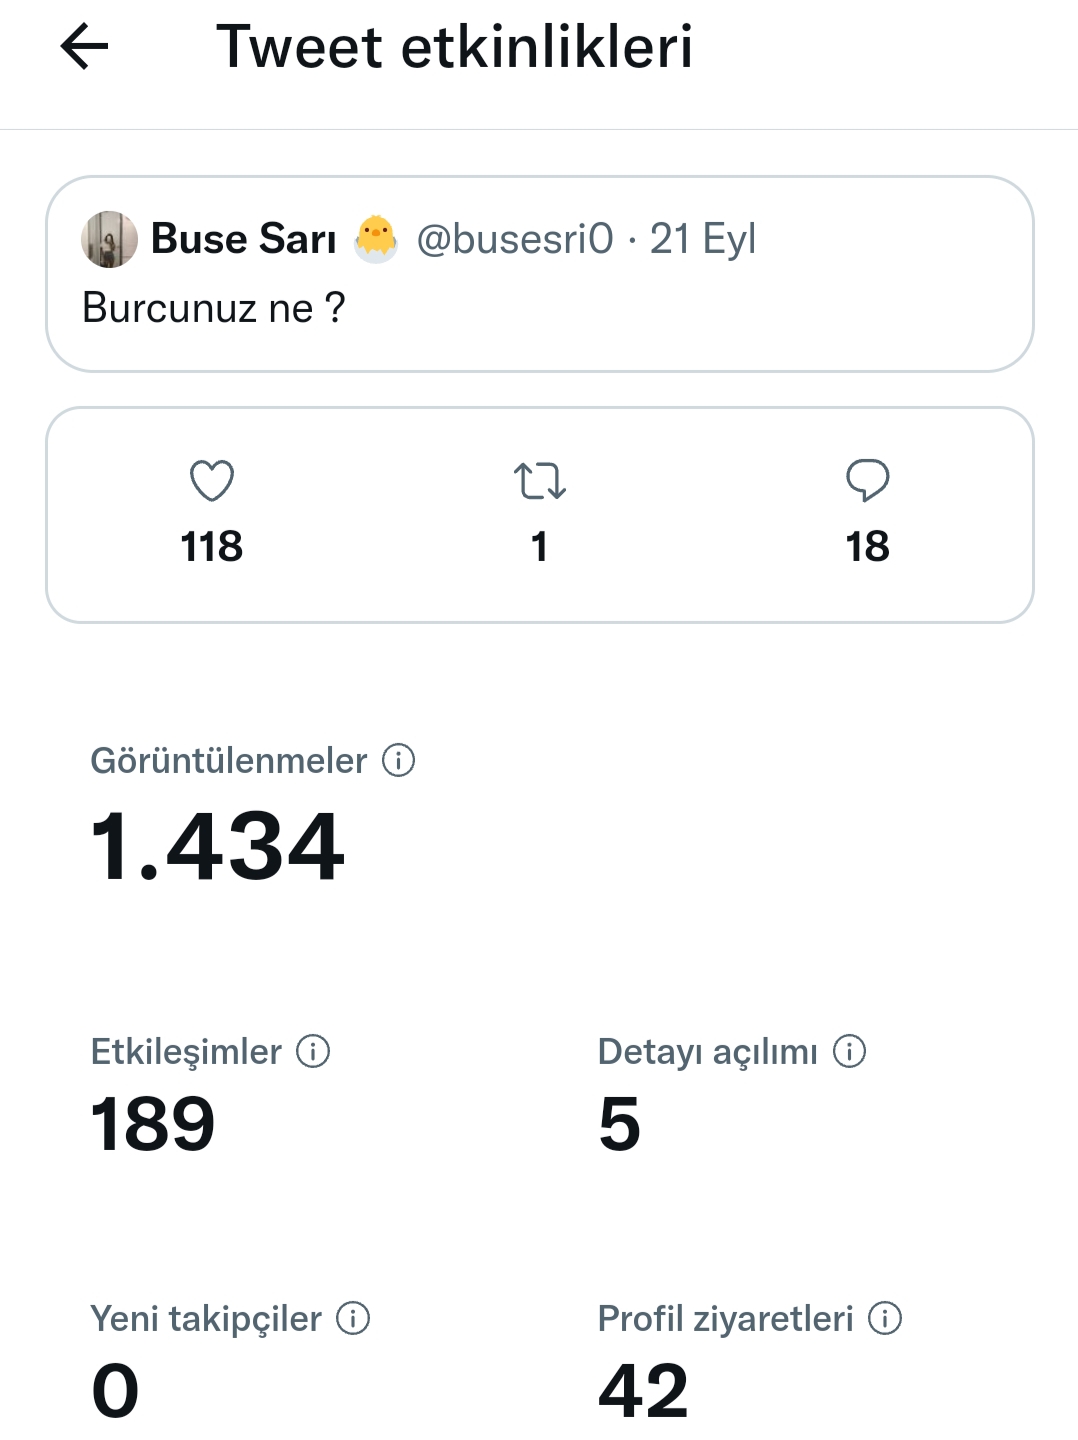Screen dimensions: 1078x1440
Task: Tap the heart likes icon
Action: (x=212, y=480)
